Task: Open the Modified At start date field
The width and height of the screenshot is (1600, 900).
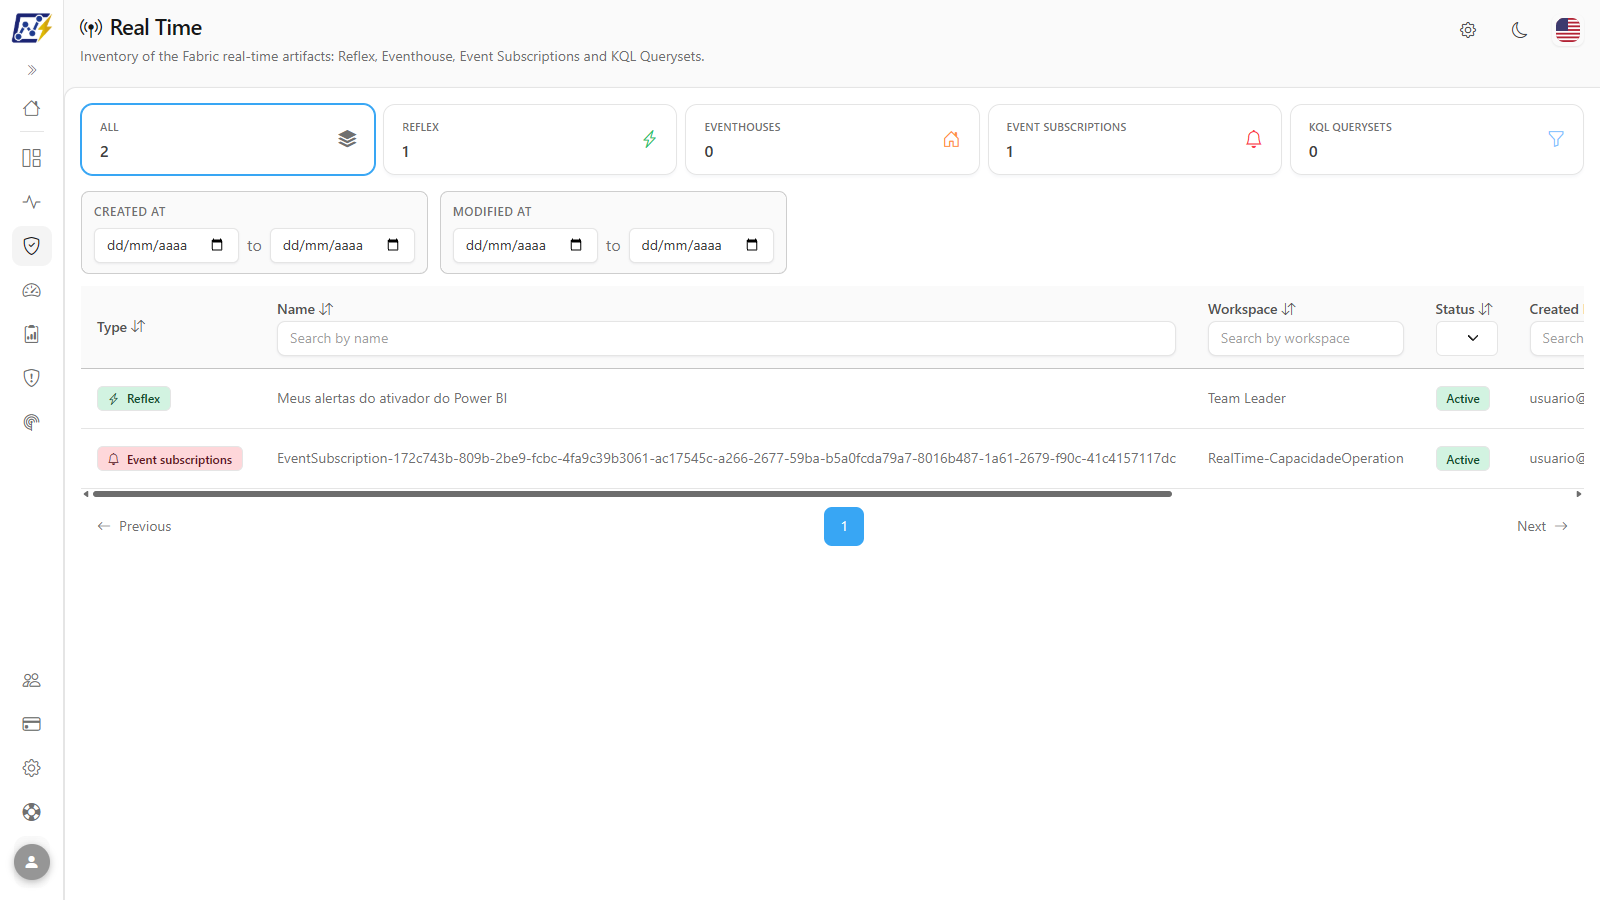Action: pyautogui.click(x=525, y=245)
